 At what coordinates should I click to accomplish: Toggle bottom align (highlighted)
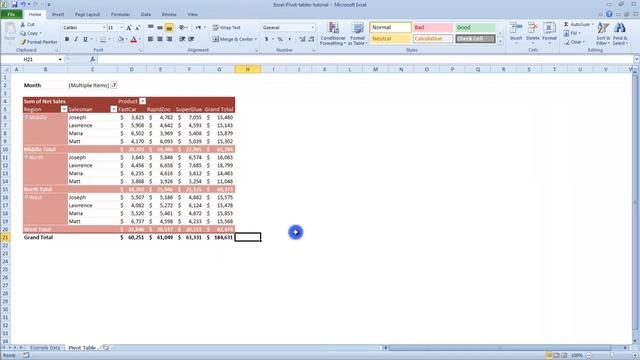coord(169,27)
